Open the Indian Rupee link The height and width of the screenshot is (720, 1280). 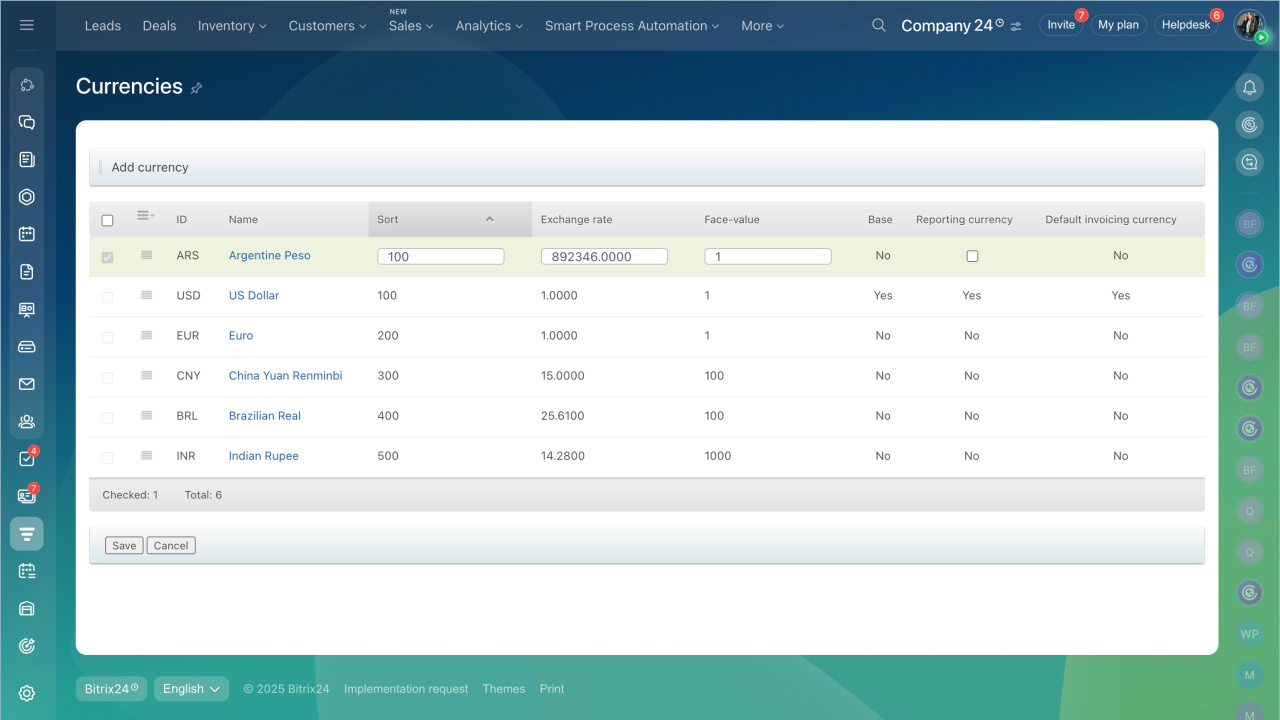[264, 455]
